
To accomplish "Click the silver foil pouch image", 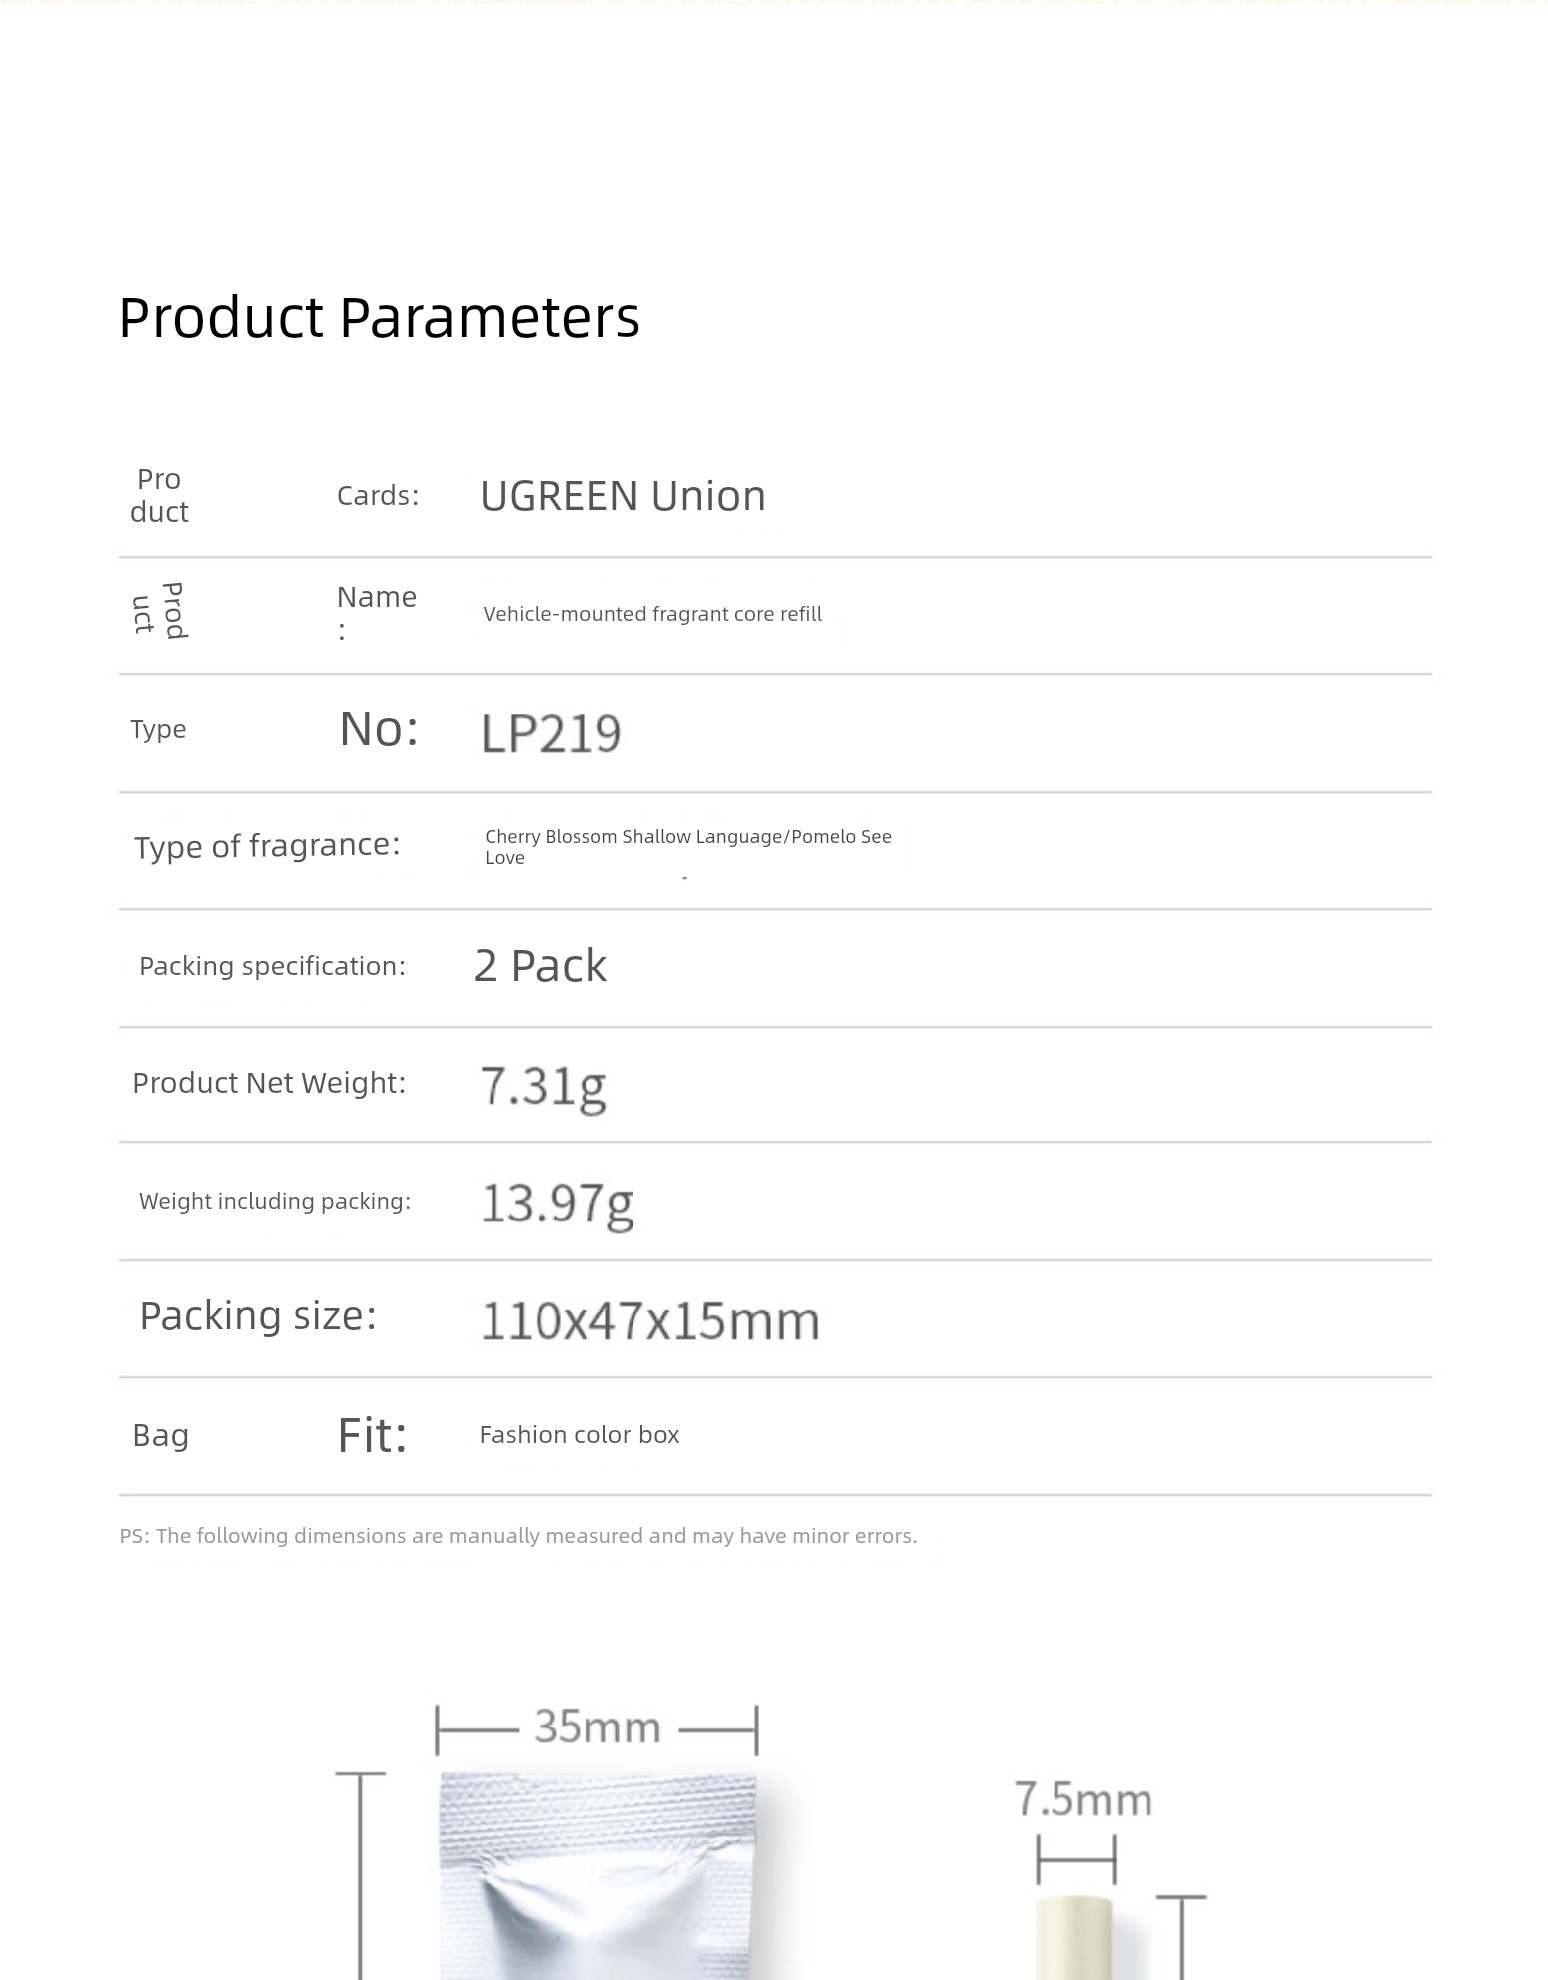I will (598, 1876).
